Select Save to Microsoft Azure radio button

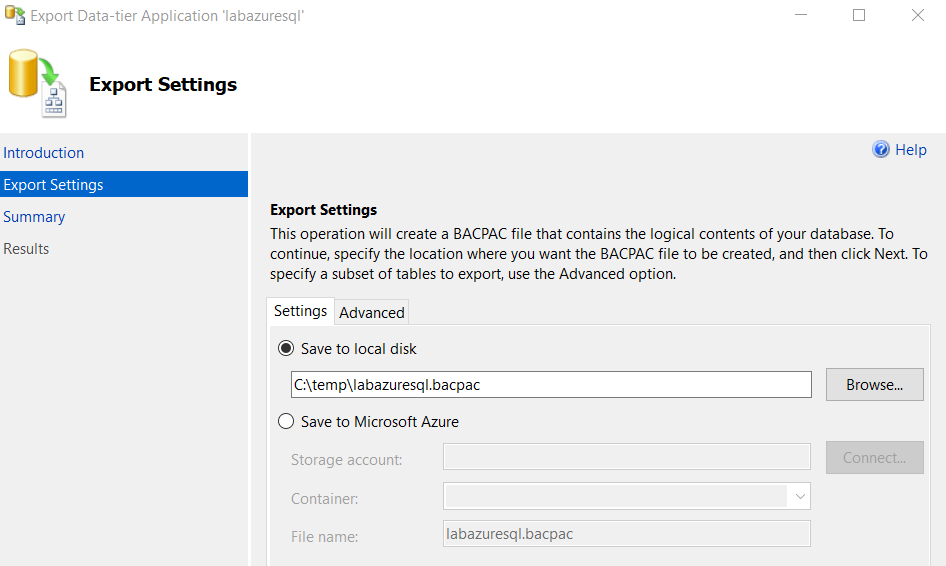pos(286,422)
